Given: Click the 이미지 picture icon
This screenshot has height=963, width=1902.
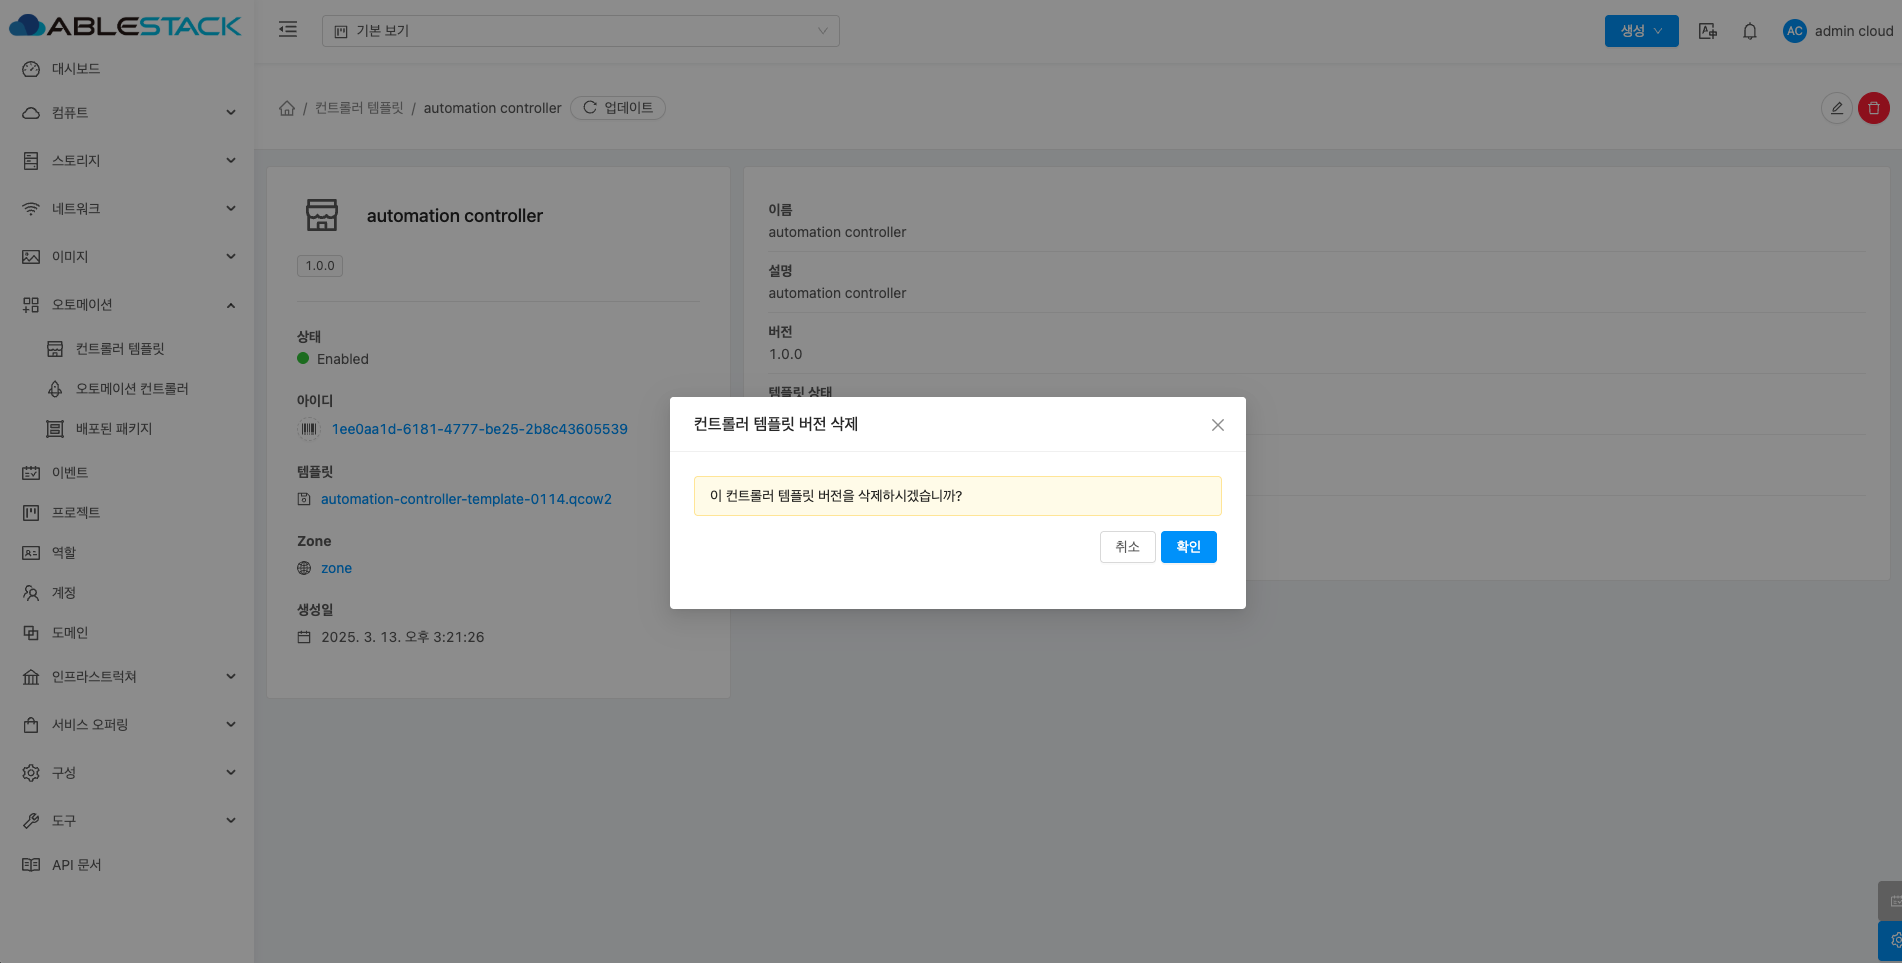Looking at the screenshot, I should (x=31, y=257).
